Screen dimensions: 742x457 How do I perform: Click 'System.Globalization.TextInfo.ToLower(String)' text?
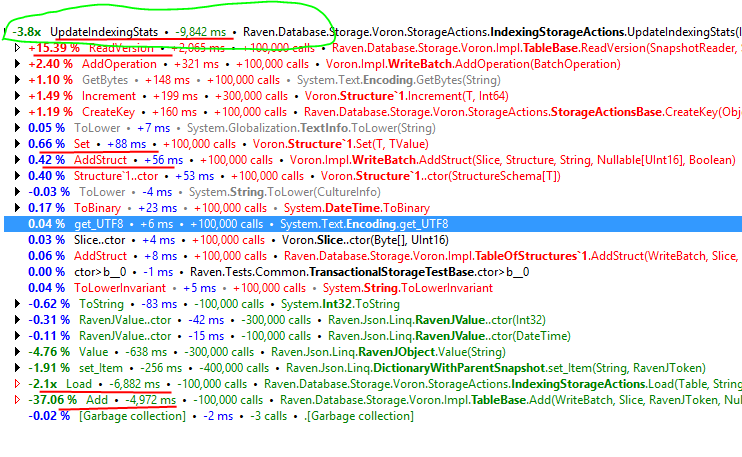pyautogui.click(x=311, y=128)
